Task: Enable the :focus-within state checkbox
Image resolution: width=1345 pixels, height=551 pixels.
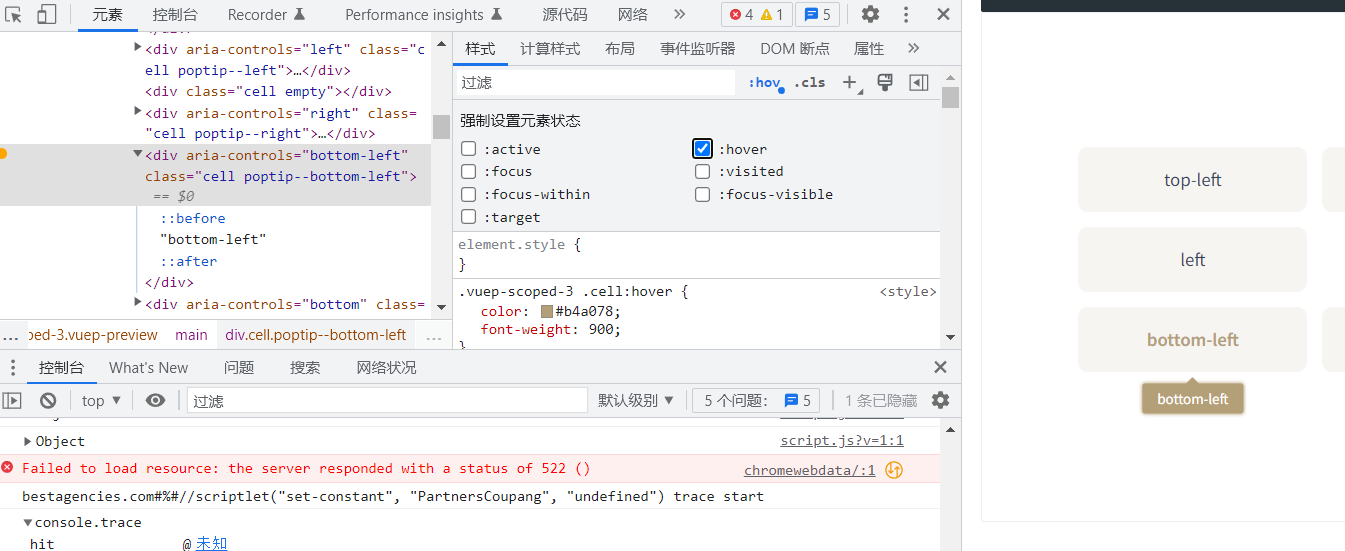Action: coord(469,195)
